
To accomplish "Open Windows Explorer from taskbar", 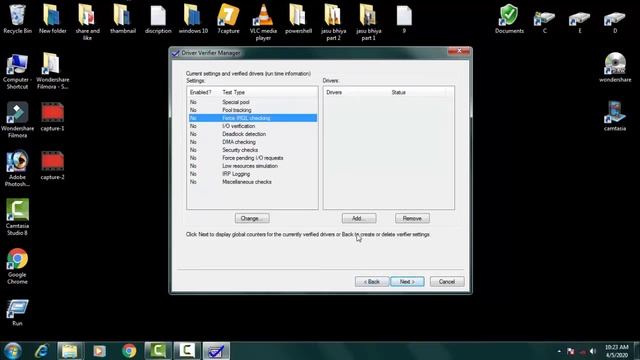I will [70, 351].
